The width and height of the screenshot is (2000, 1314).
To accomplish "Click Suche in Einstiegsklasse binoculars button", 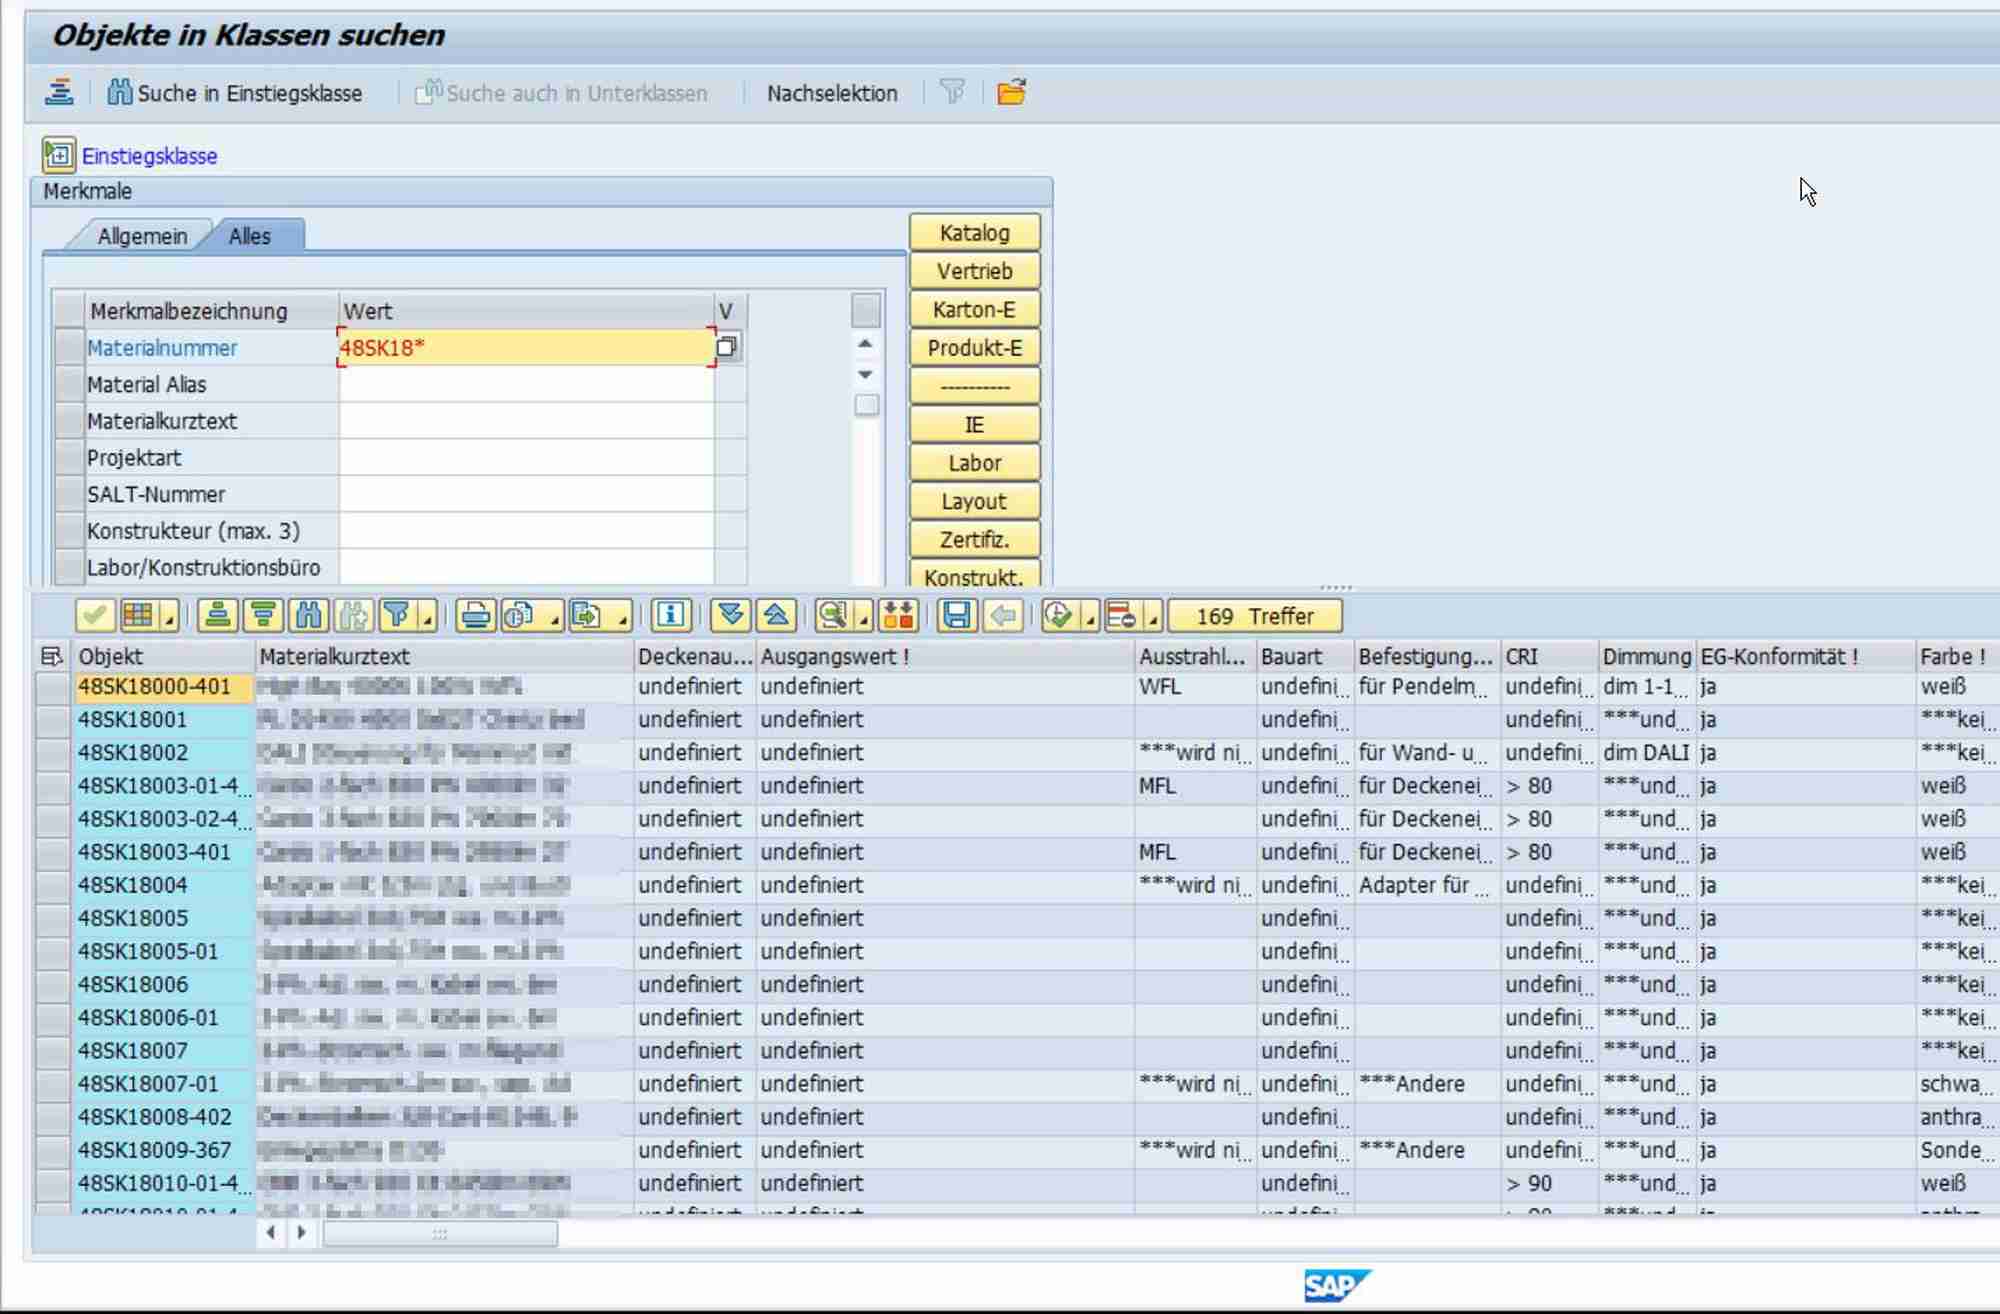I will (x=235, y=93).
